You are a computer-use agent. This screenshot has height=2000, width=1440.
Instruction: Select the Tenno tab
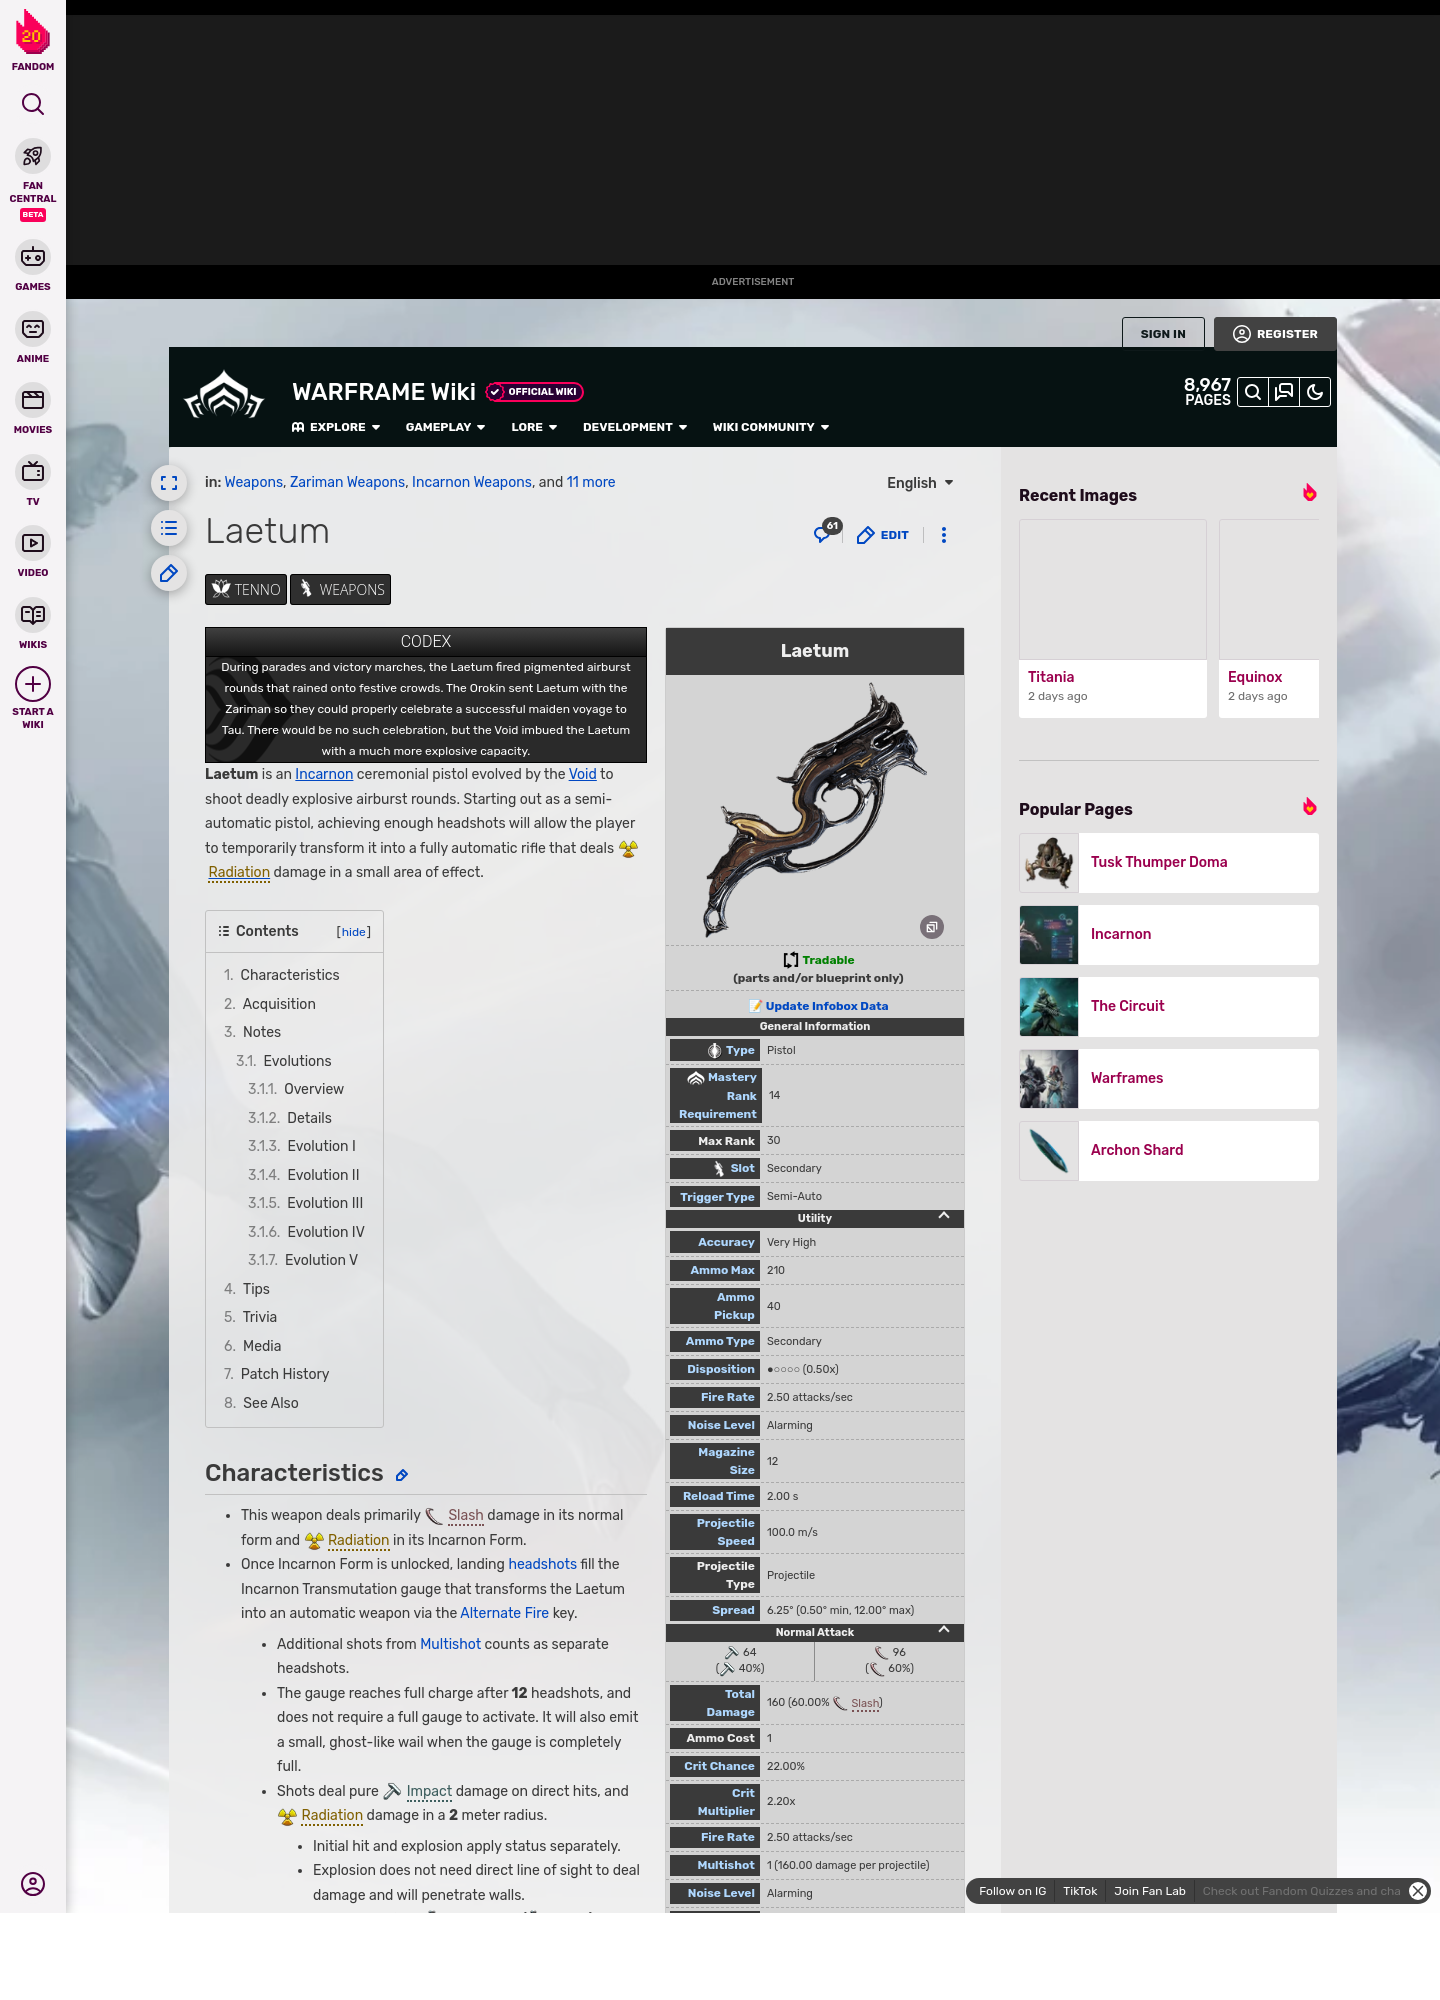tap(246, 590)
